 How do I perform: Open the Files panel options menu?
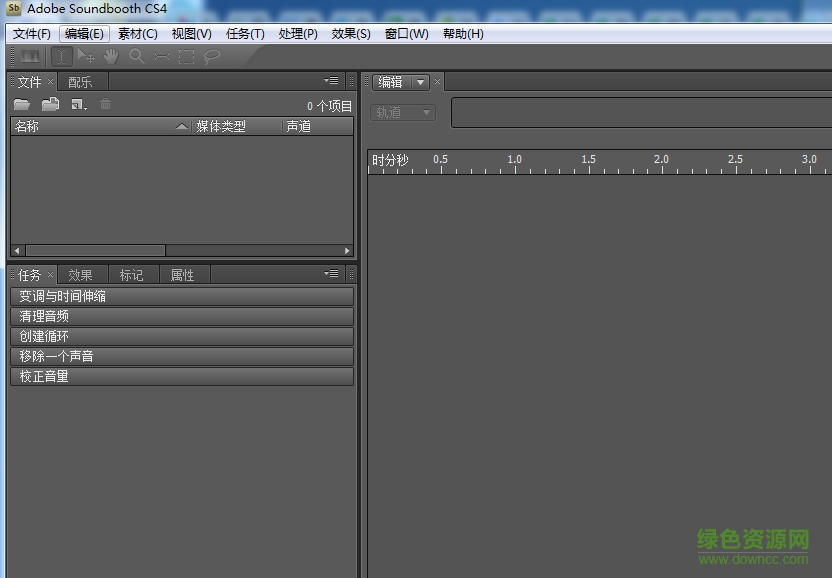pos(330,80)
